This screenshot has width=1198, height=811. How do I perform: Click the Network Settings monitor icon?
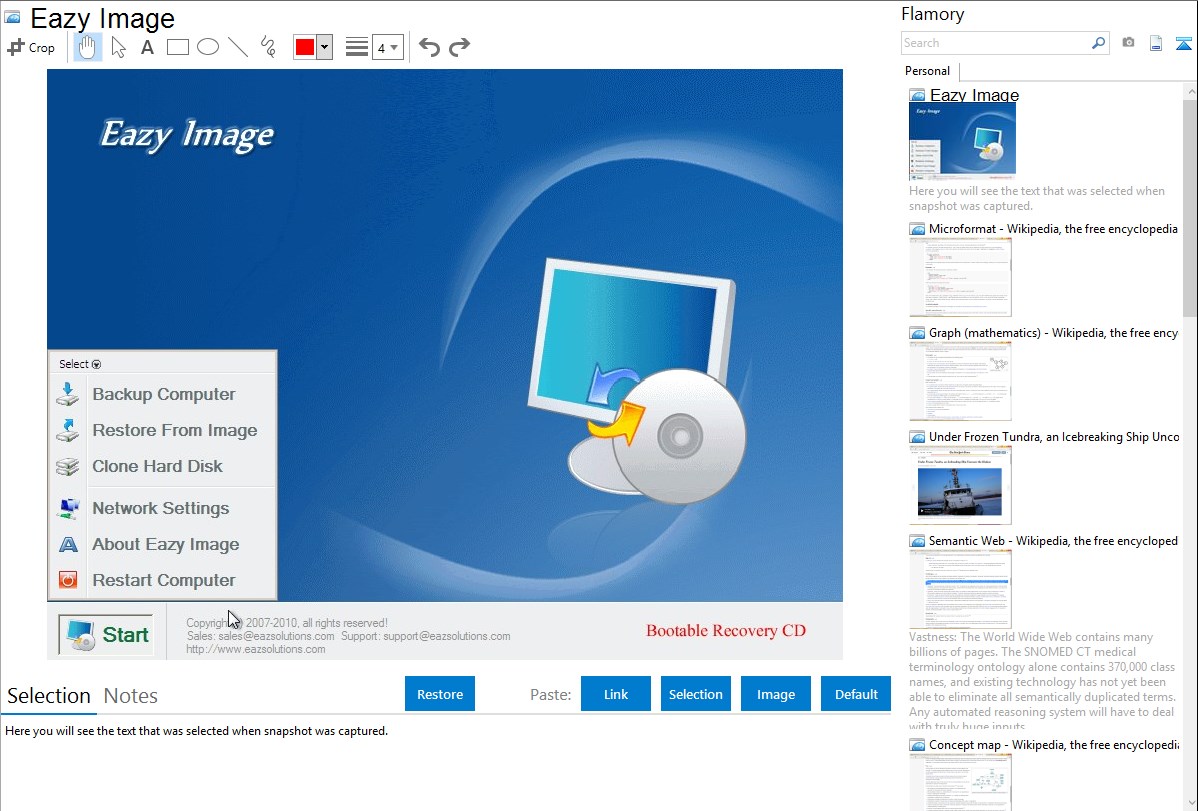[68, 508]
